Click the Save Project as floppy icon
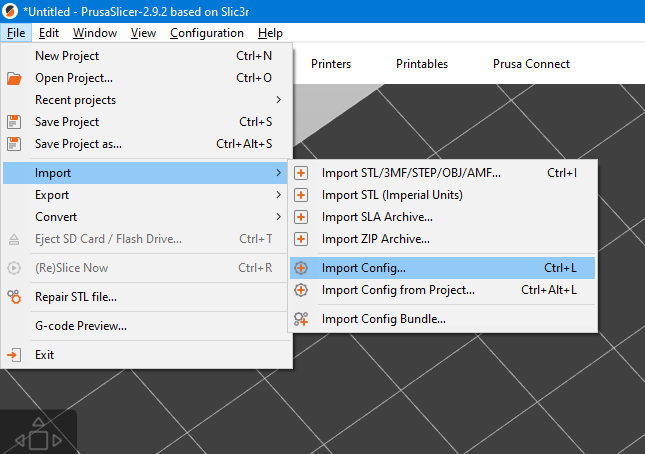Image resolution: width=645 pixels, height=454 pixels. point(14,144)
